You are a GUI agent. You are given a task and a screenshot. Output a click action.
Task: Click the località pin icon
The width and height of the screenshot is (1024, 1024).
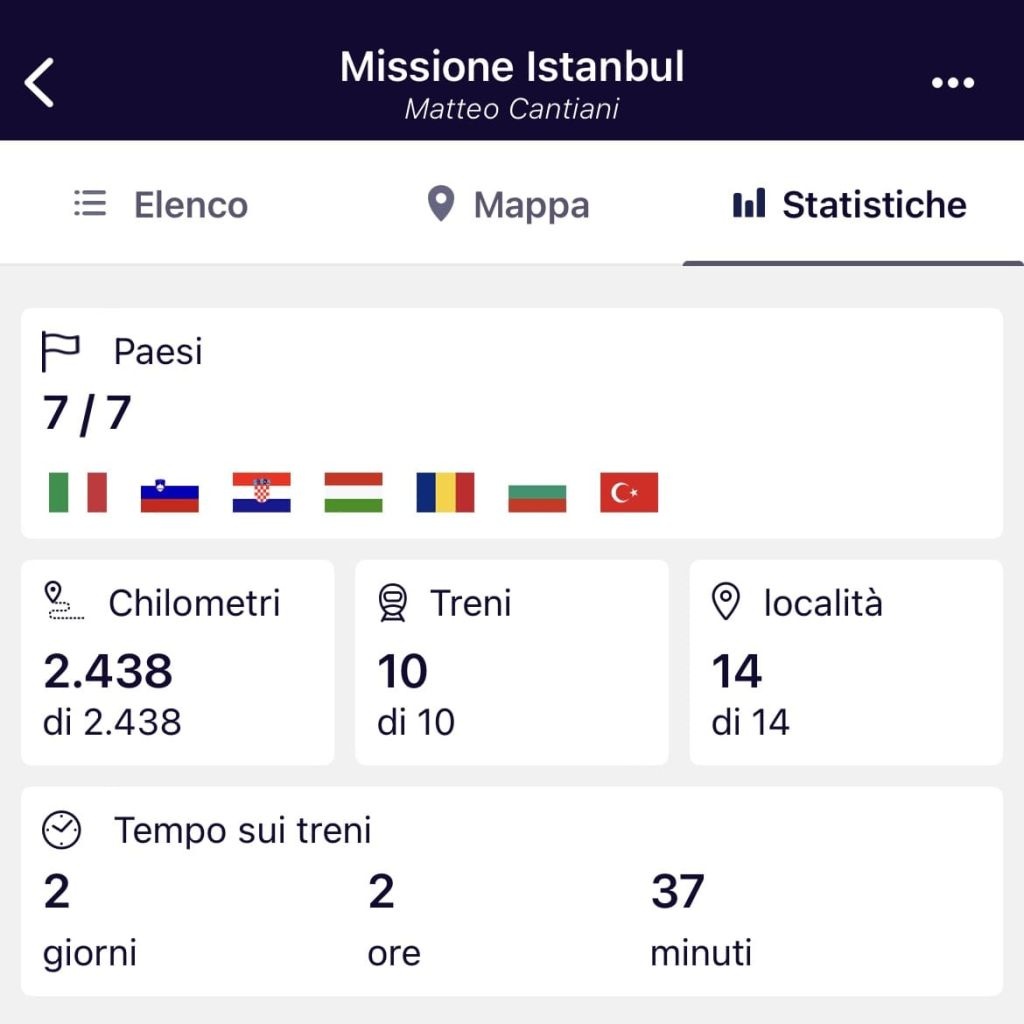point(725,603)
